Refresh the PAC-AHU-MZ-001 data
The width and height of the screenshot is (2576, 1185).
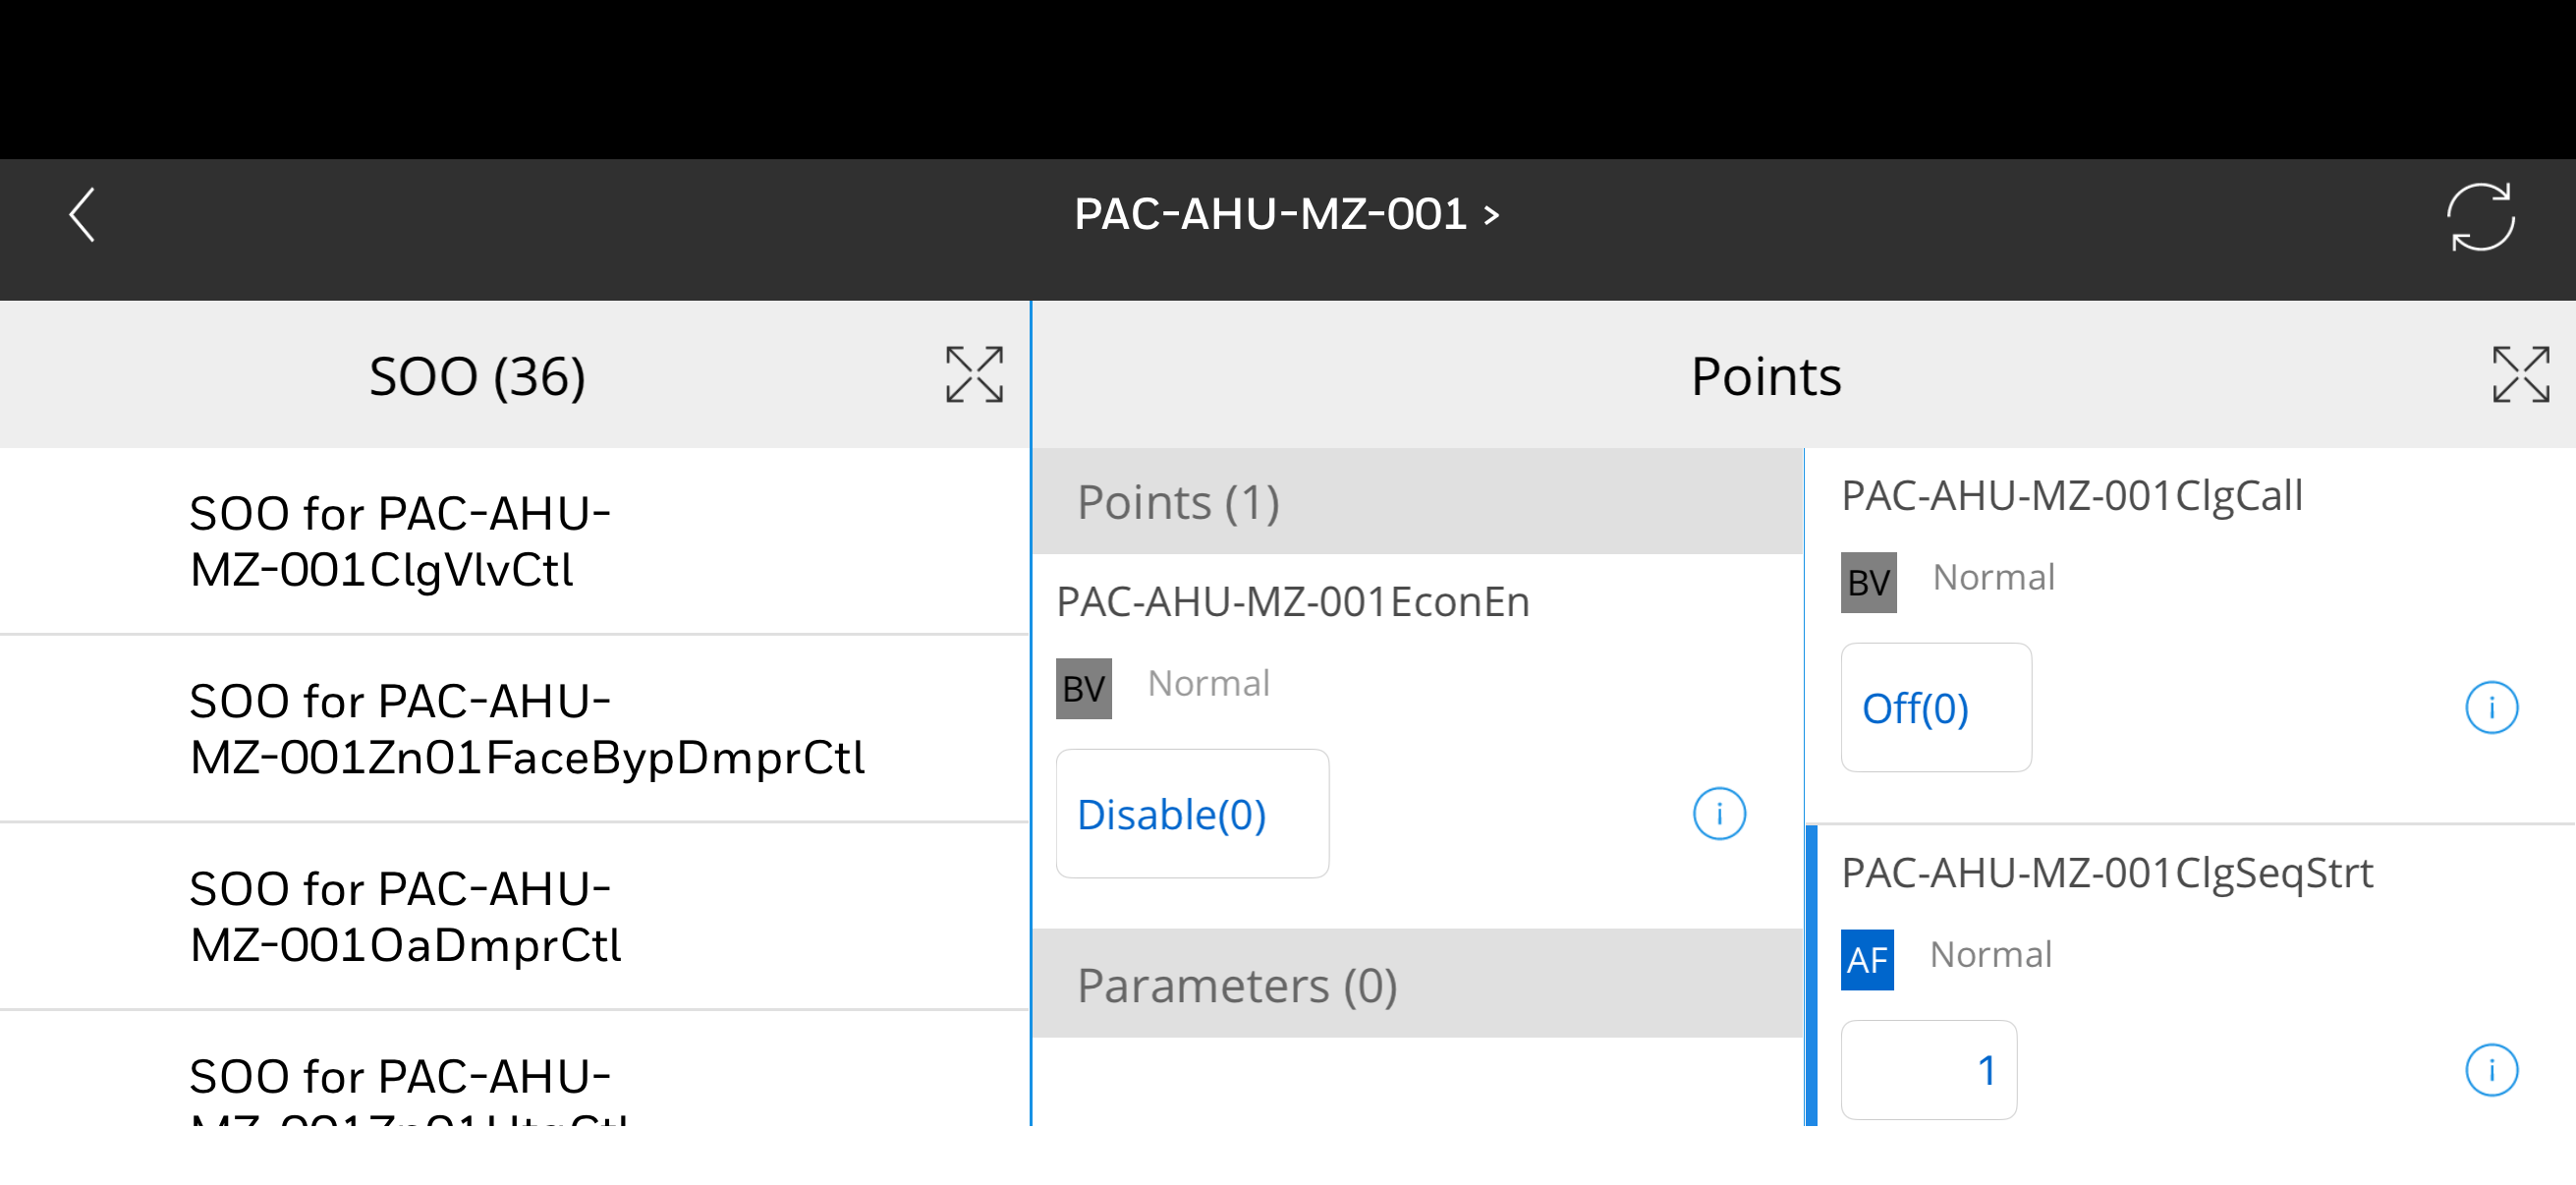[2480, 216]
